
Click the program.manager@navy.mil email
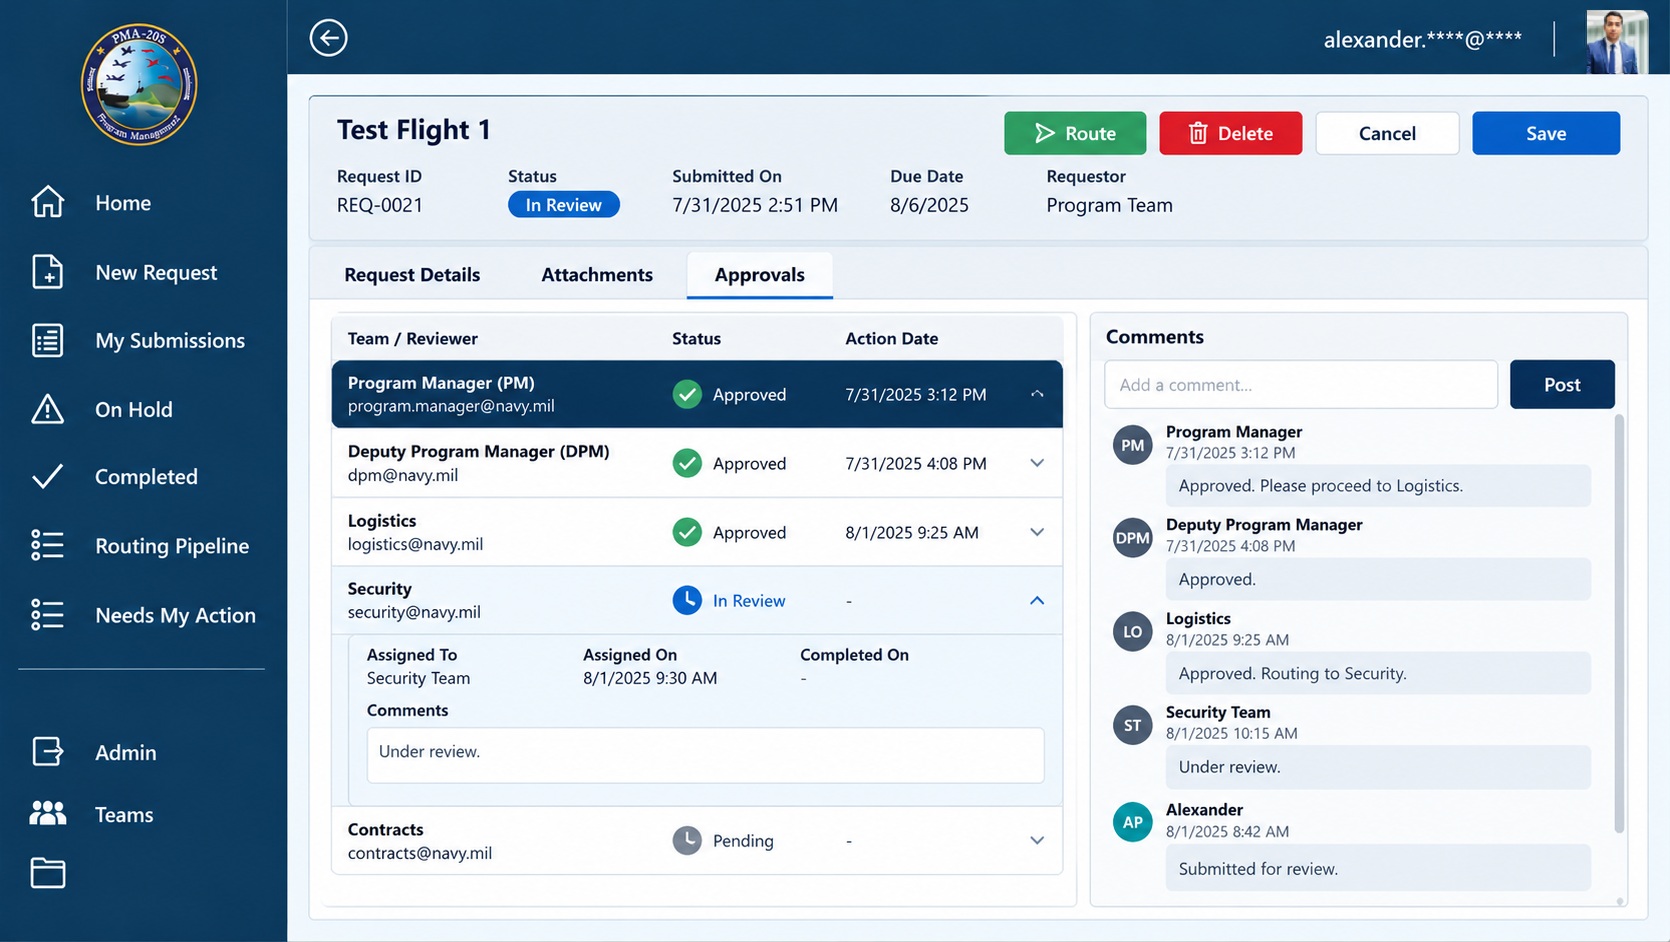[x=451, y=406]
